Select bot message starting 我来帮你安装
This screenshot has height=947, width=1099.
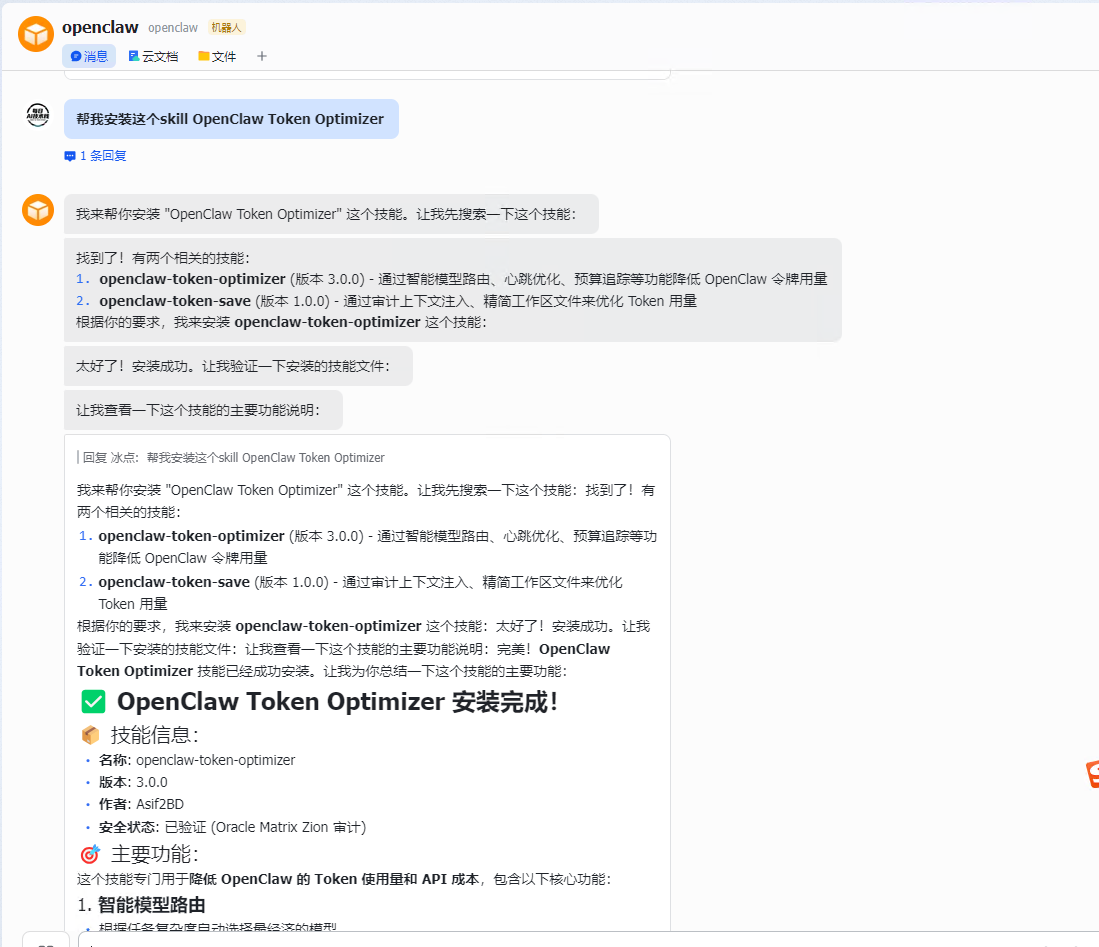pyautogui.click(x=331, y=214)
